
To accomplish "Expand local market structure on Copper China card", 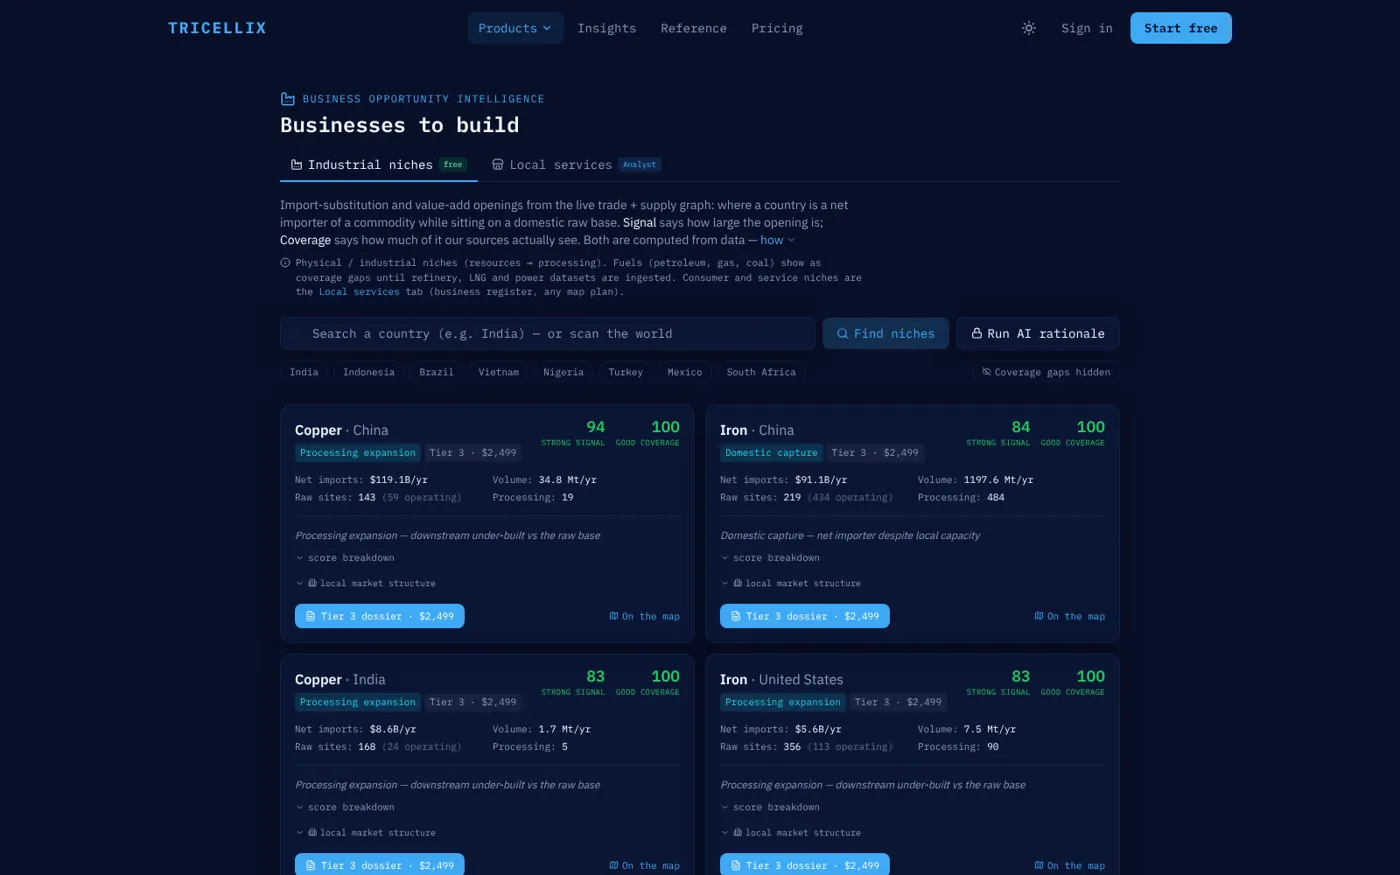I will [365, 583].
